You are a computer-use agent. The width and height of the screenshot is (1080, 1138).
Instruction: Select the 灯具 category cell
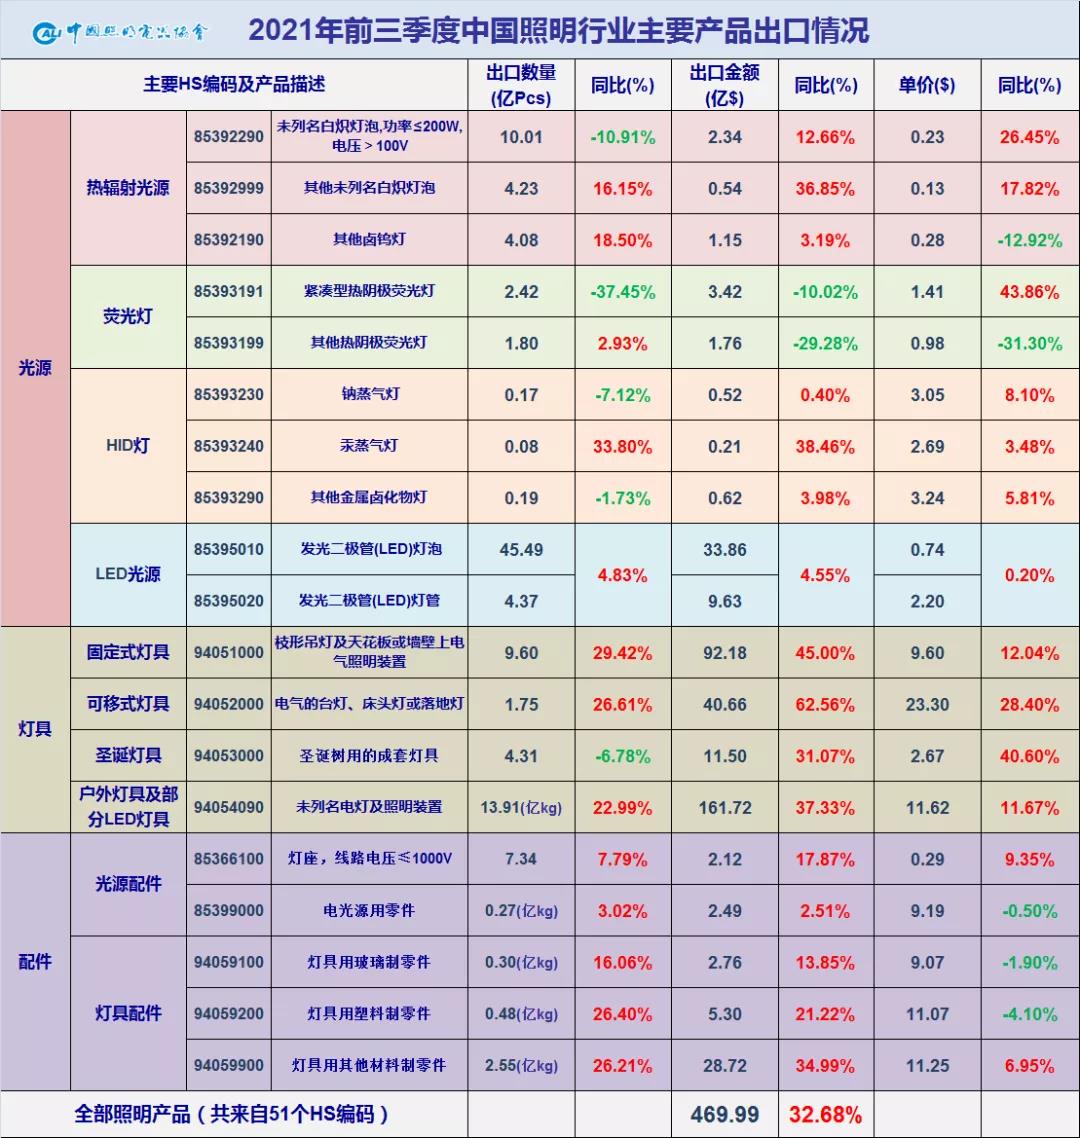(35, 729)
